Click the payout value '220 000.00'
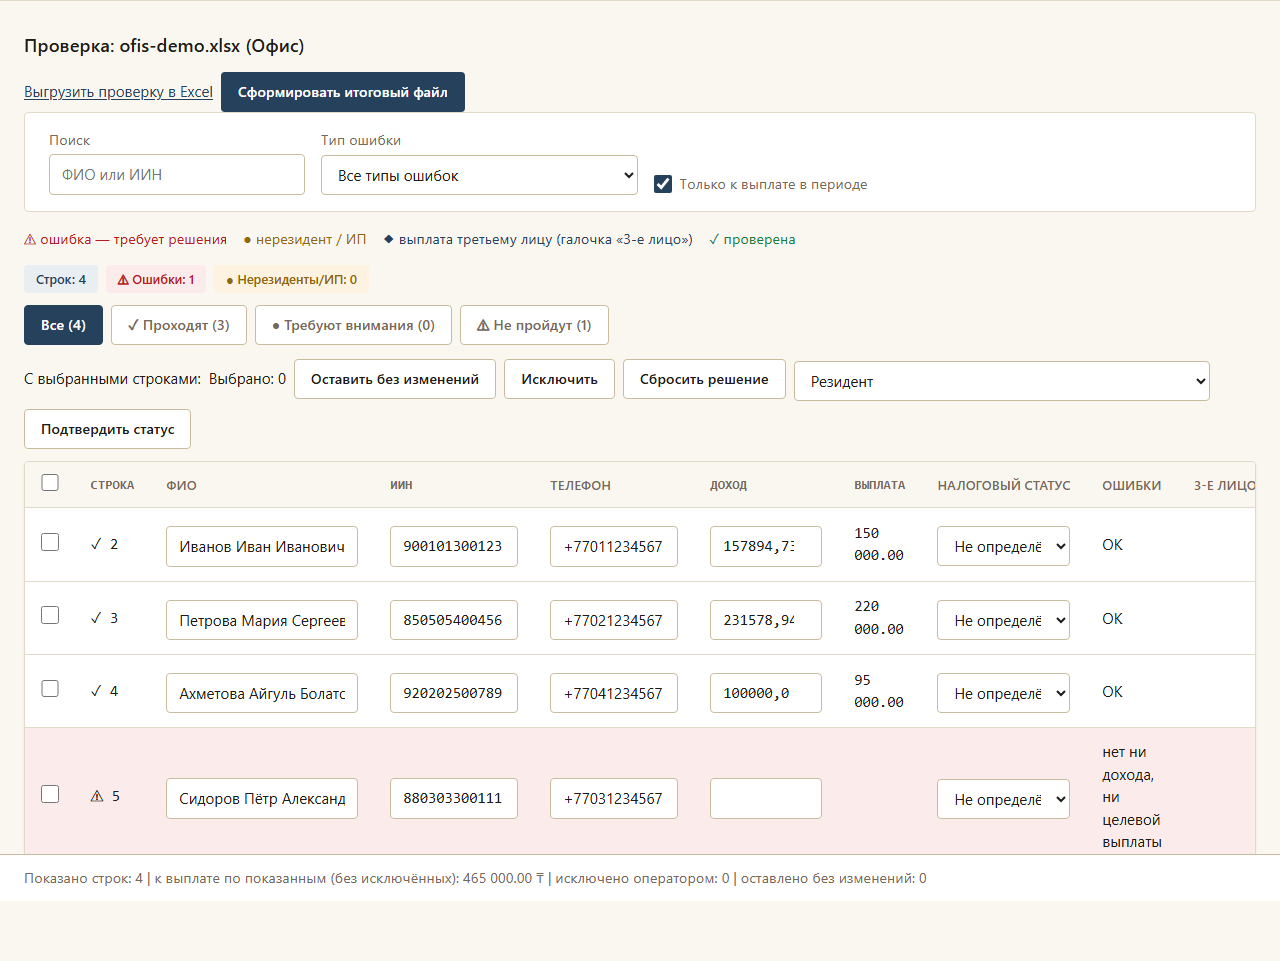This screenshot has width=1280, height=961. [x=879, y=618]
